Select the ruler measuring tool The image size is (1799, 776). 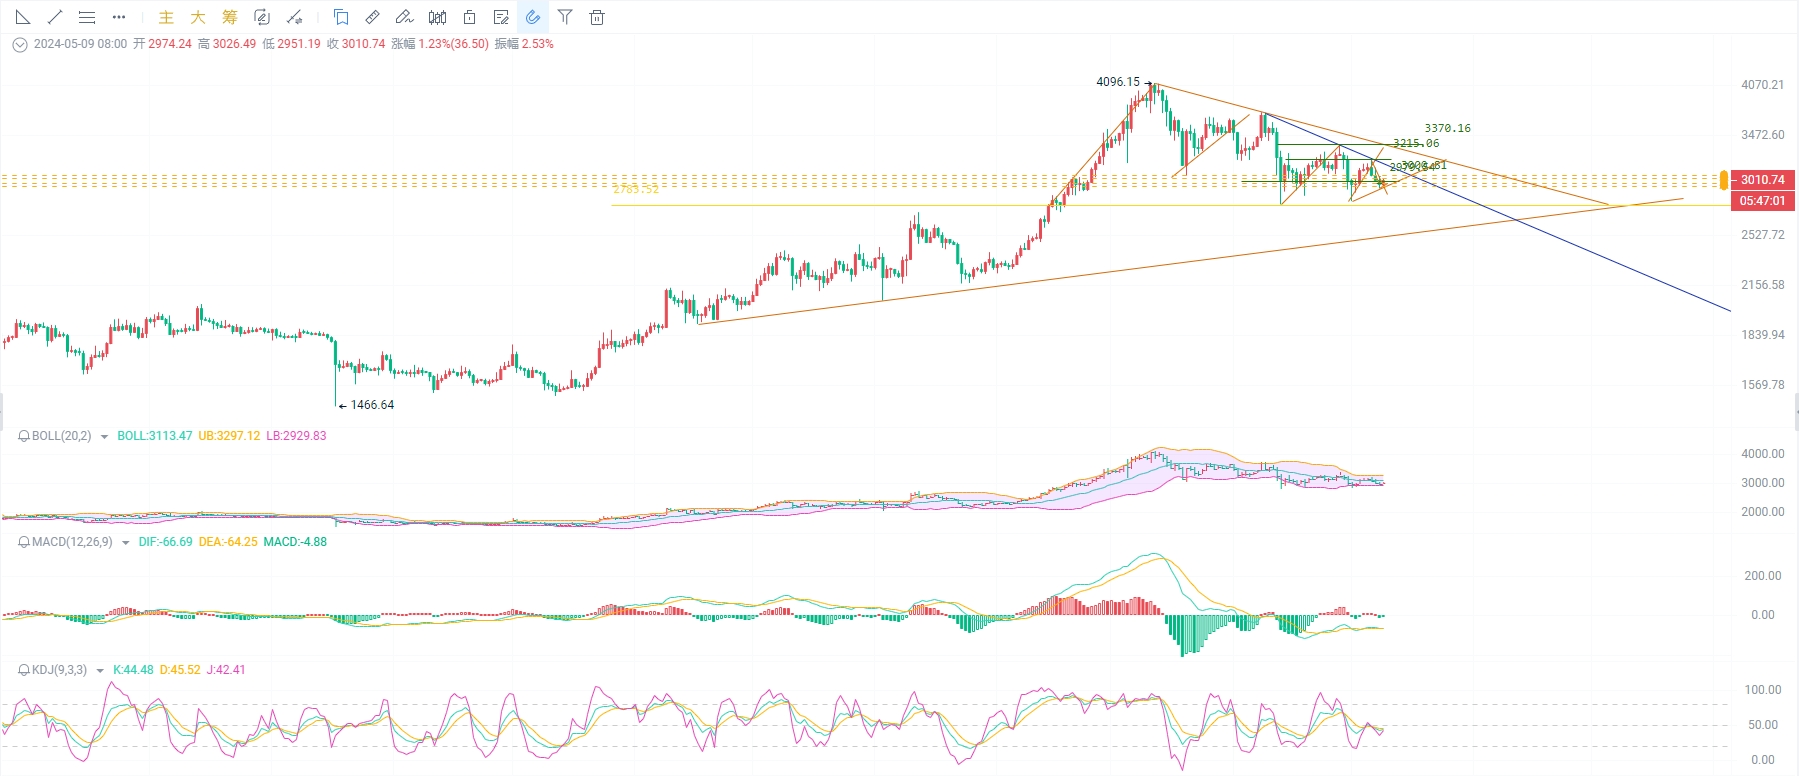[373, 17]
